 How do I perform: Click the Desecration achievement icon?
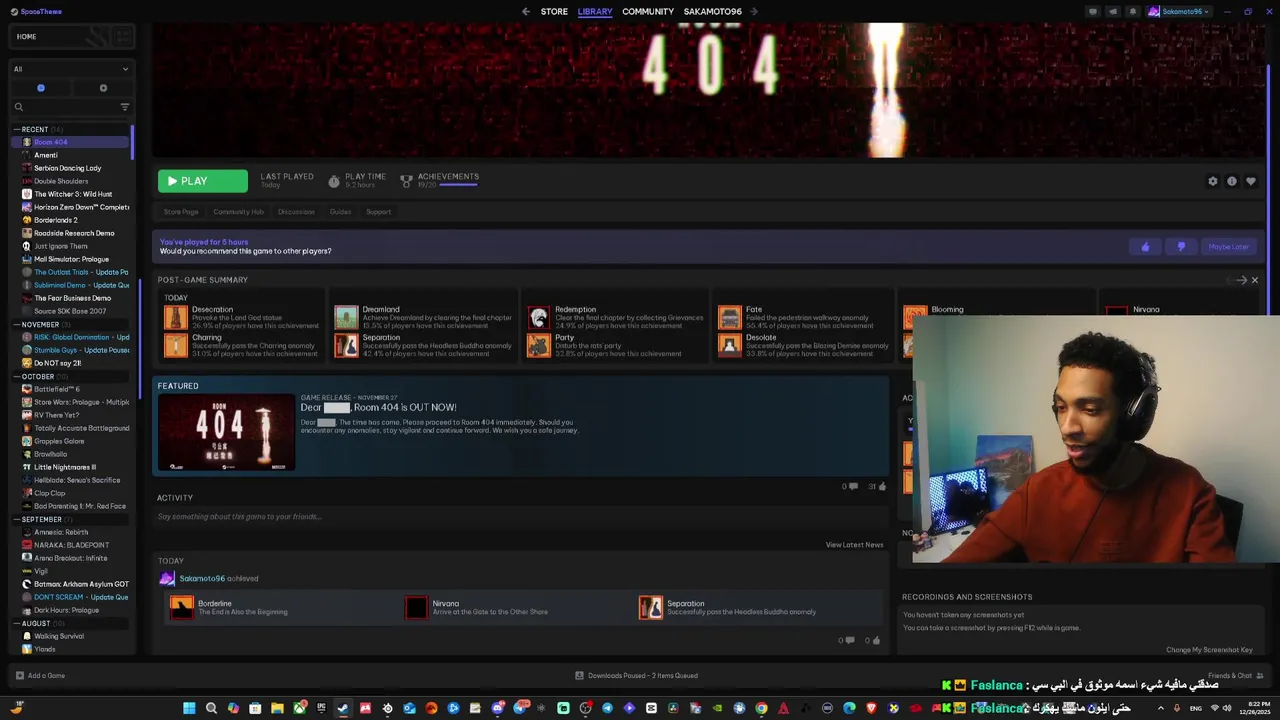(x=176, y=318)
